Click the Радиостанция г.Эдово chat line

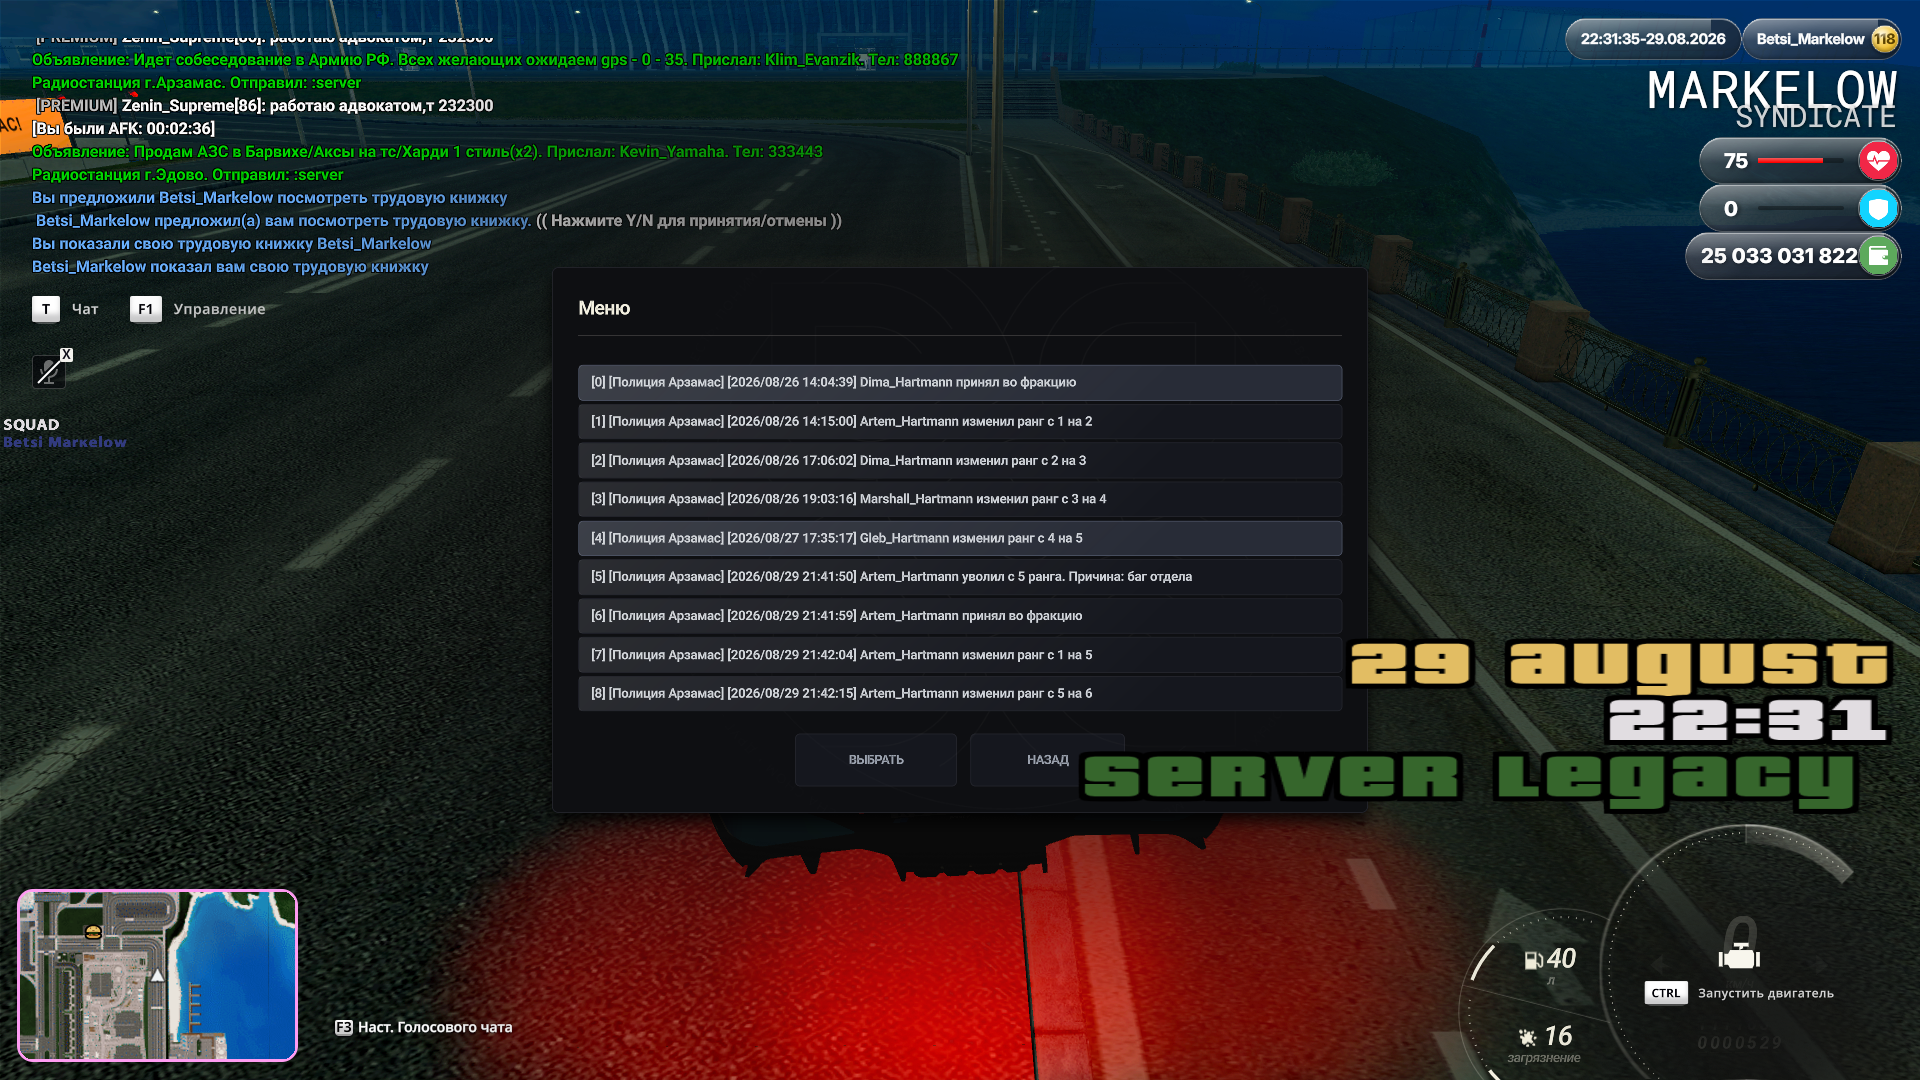187,175
